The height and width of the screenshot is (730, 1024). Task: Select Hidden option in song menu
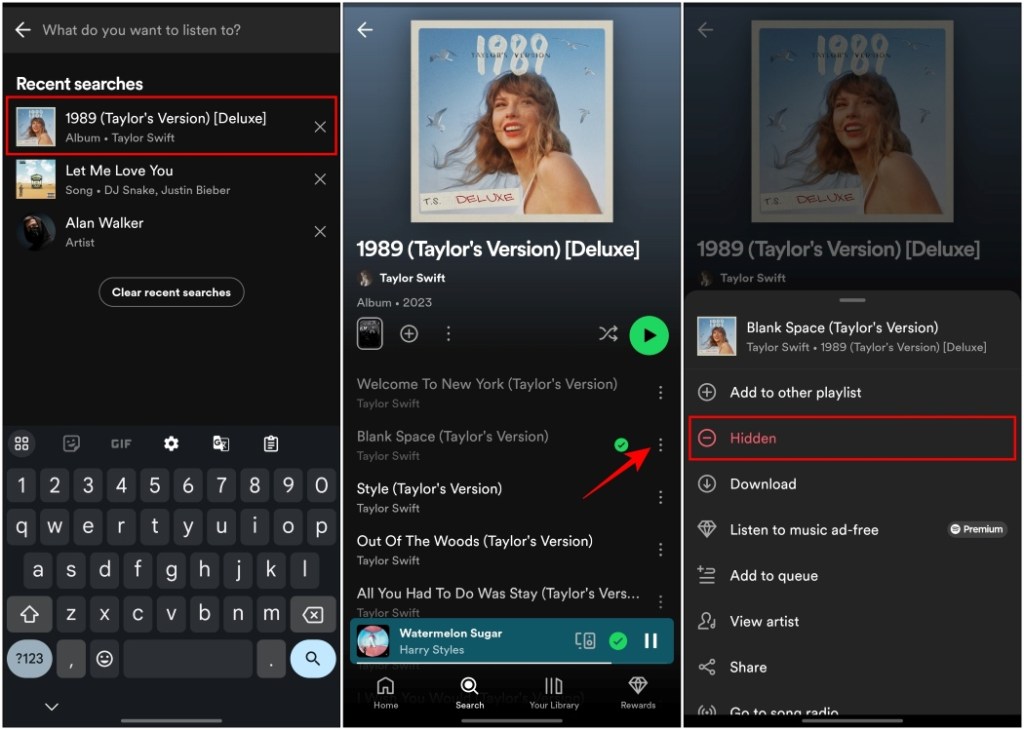tap(852, 438)
